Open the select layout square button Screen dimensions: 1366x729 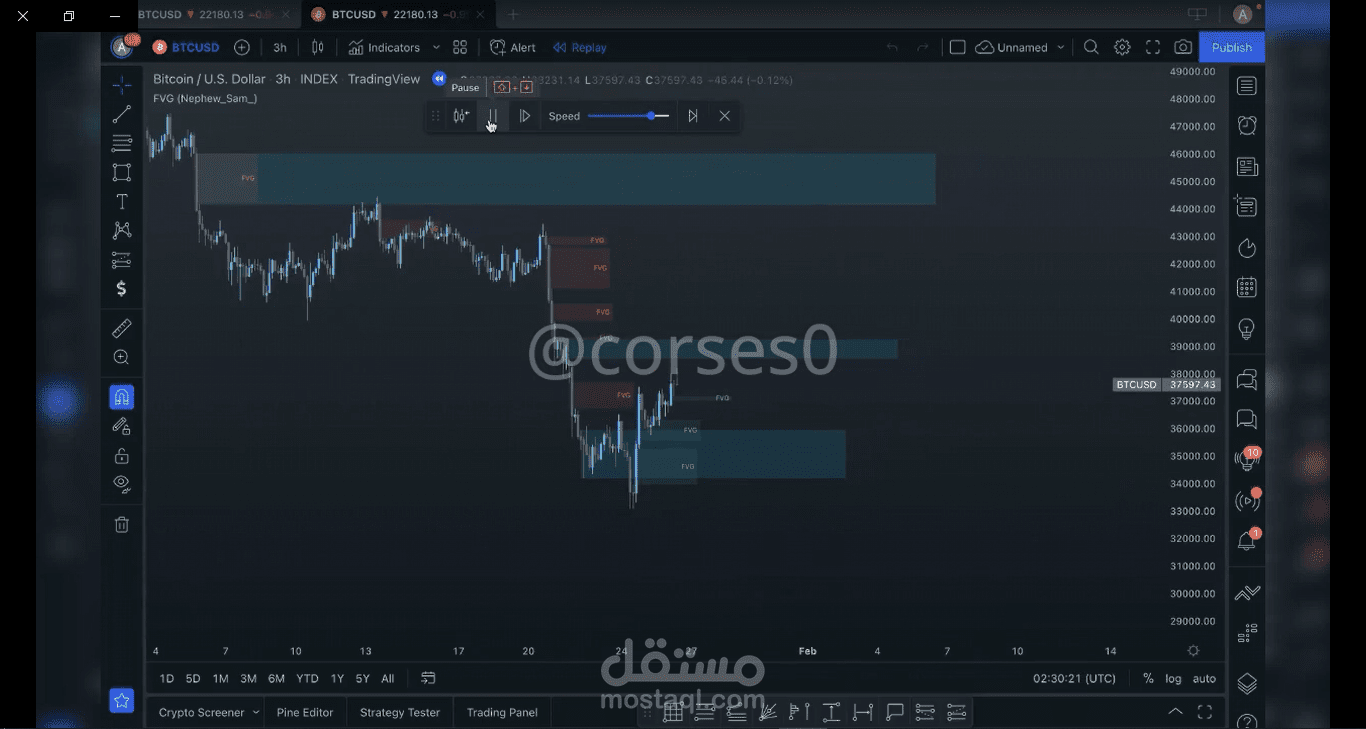pyautogui.click(x=957, y=47)
